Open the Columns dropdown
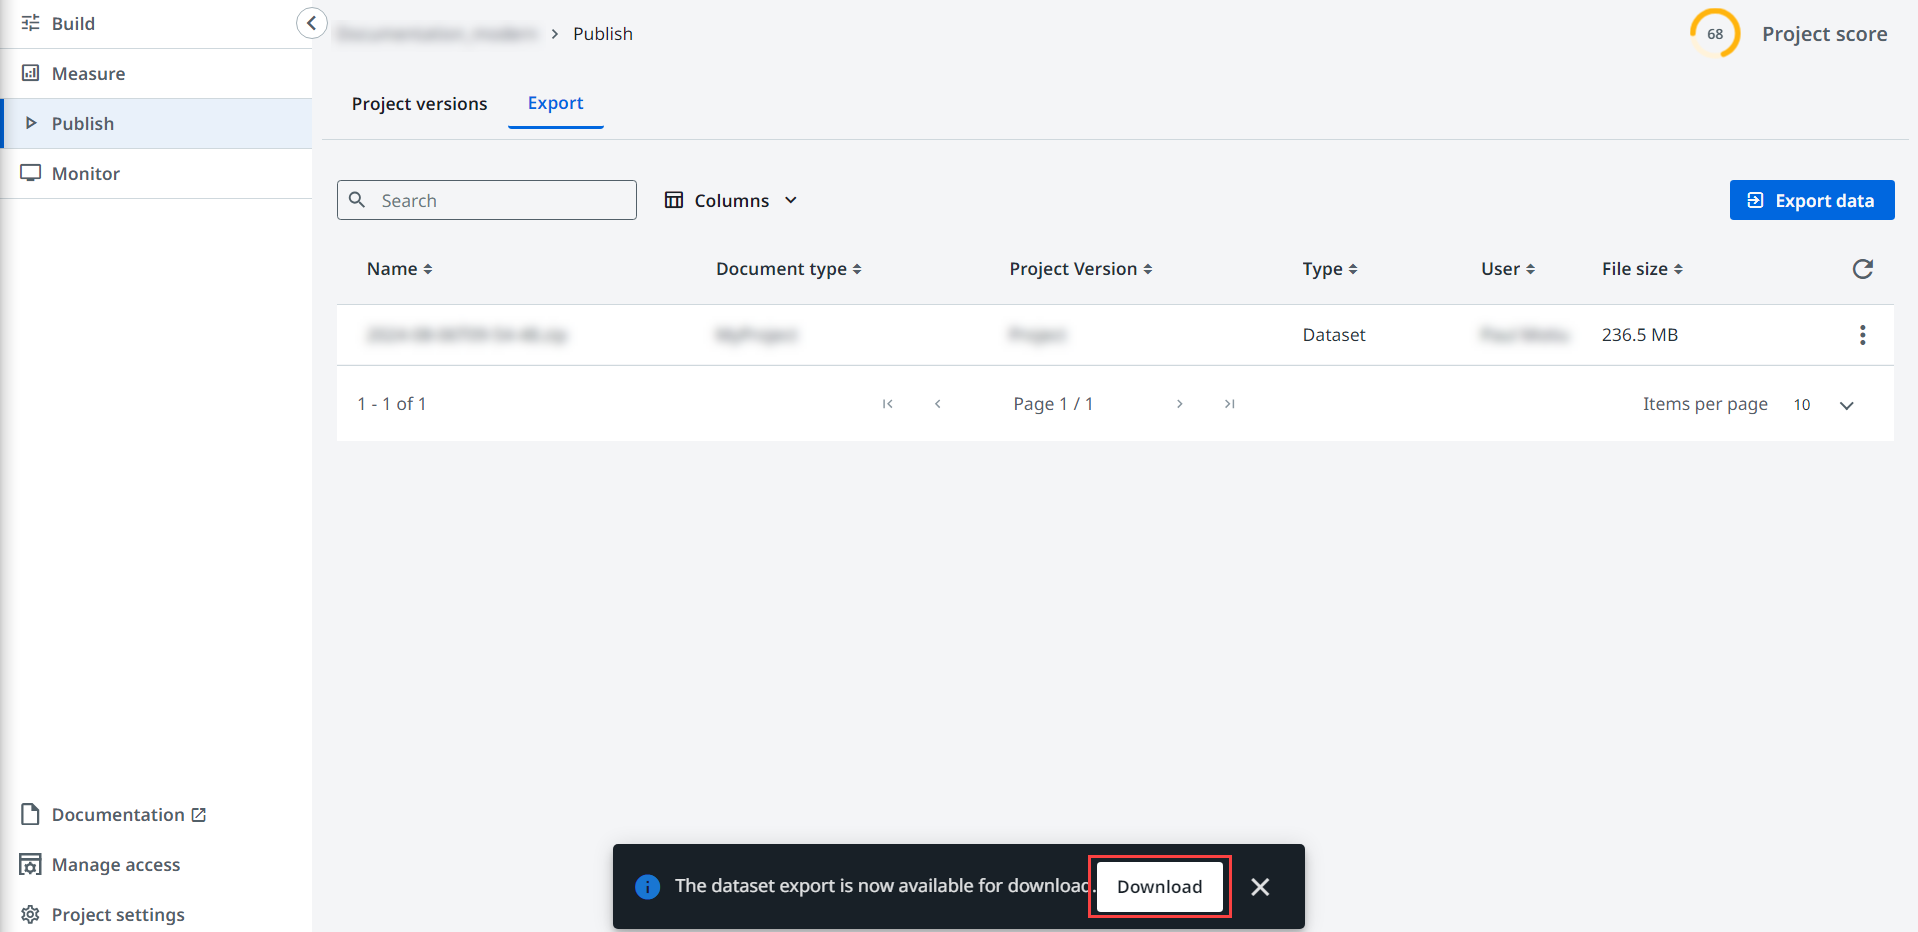 [x=731, y=201]
